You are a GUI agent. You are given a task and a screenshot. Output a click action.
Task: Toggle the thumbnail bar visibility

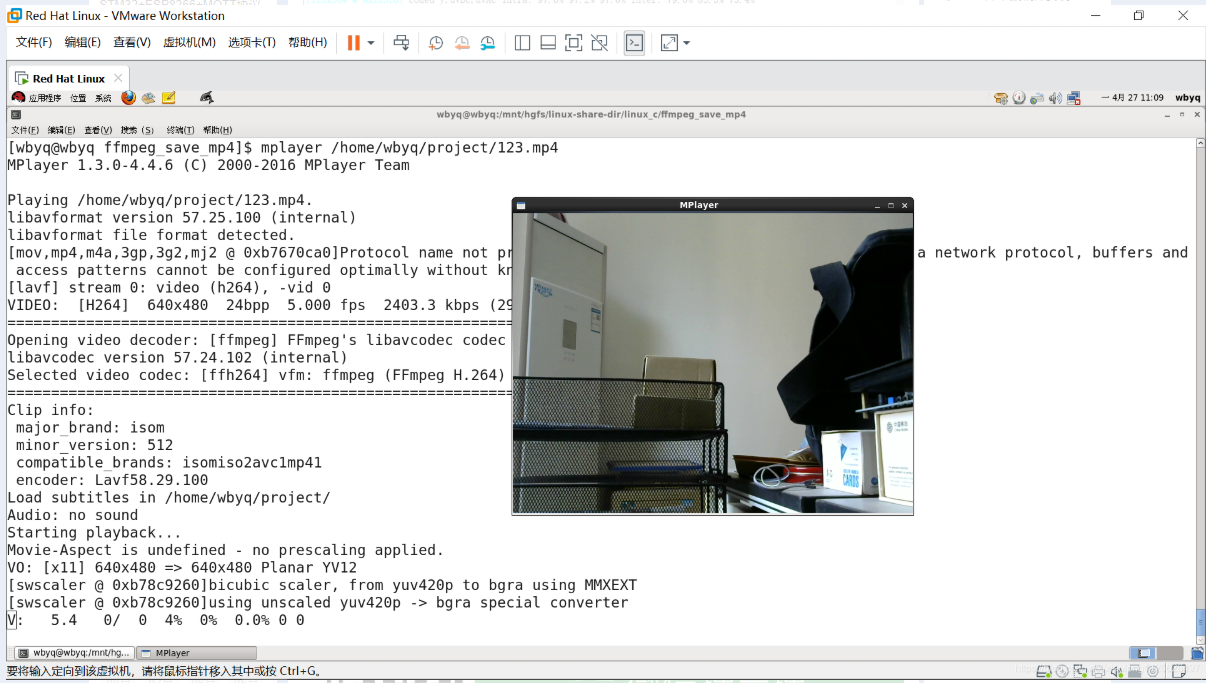click(546, 43)
